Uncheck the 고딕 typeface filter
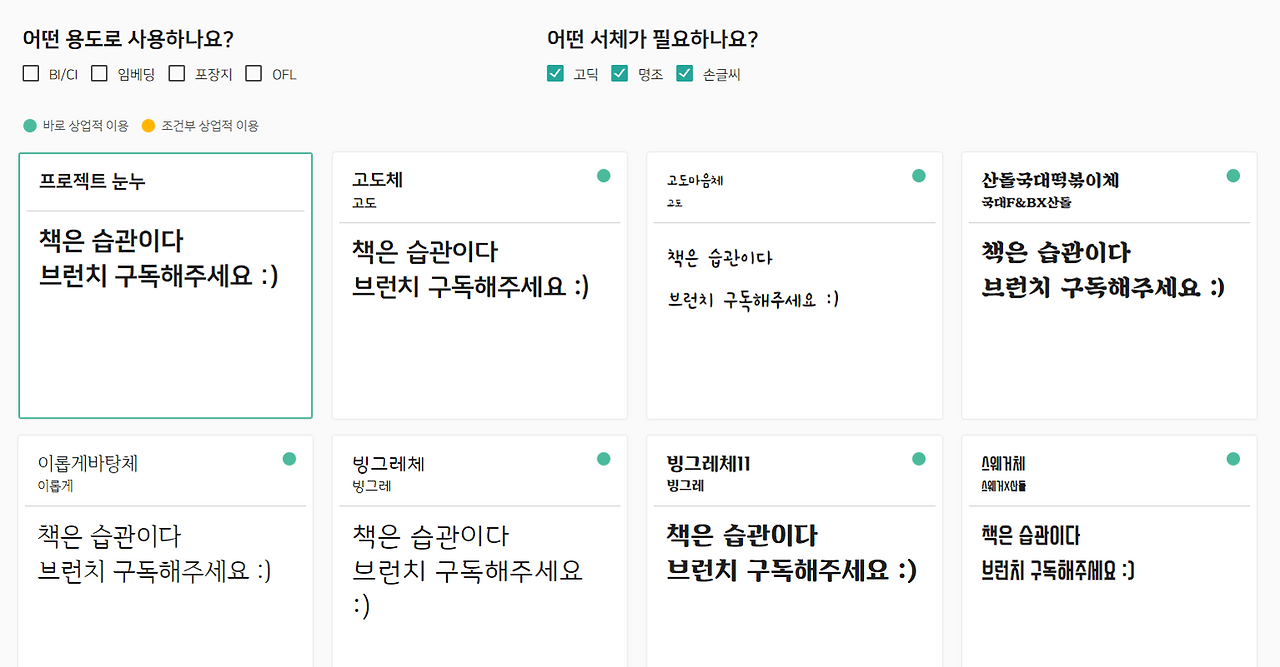This screenshot has height=667, width=1280. 556,73
